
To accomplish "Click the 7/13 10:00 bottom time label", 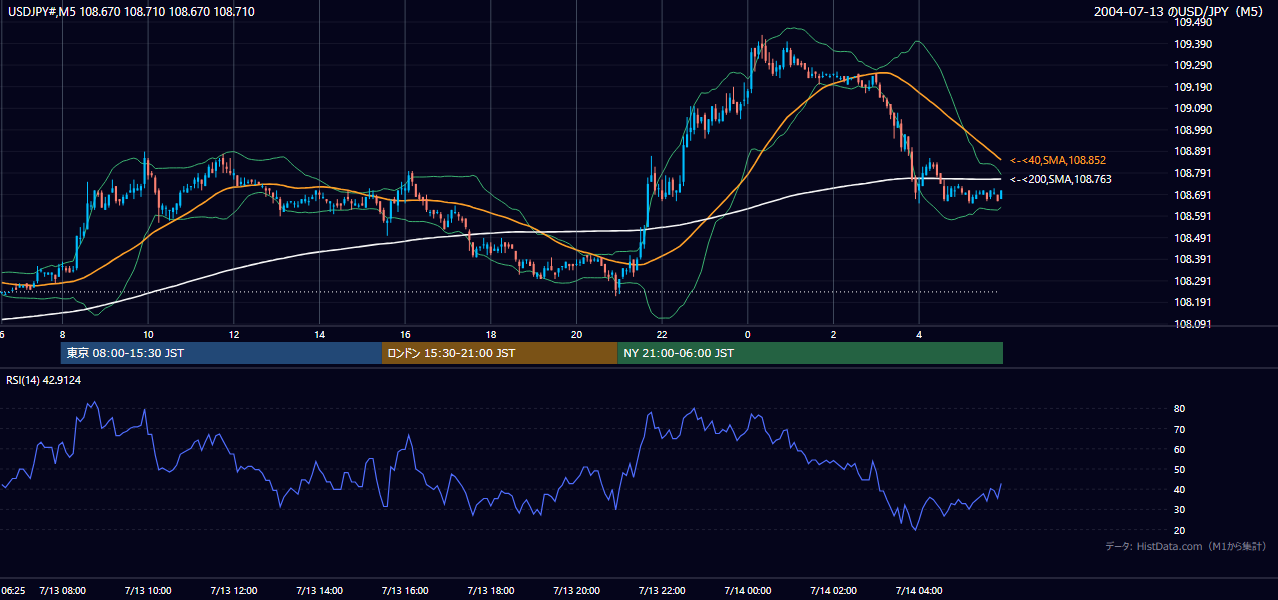I will click(148, 590).
